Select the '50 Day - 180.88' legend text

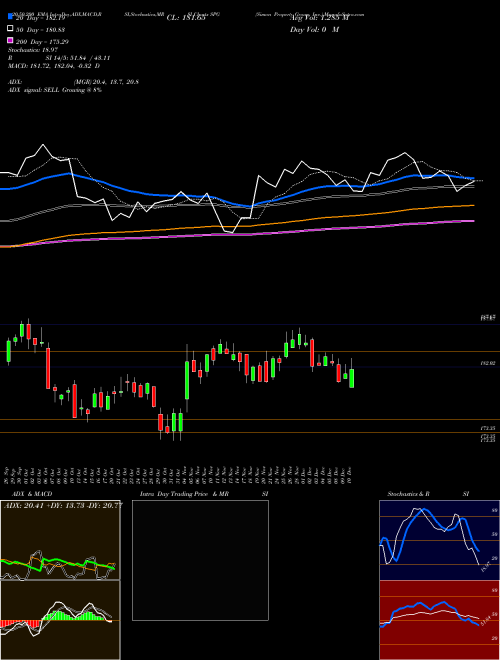pos(40,30)
